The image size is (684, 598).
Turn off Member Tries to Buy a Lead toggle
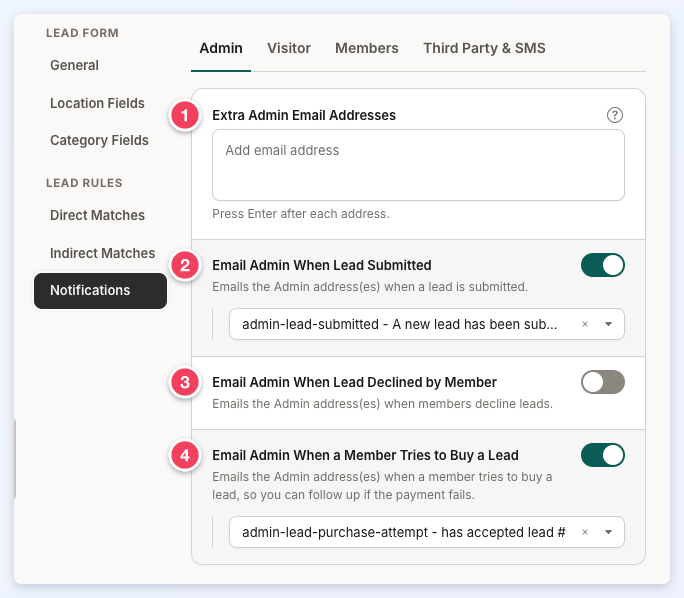click(x=602, y=455)
